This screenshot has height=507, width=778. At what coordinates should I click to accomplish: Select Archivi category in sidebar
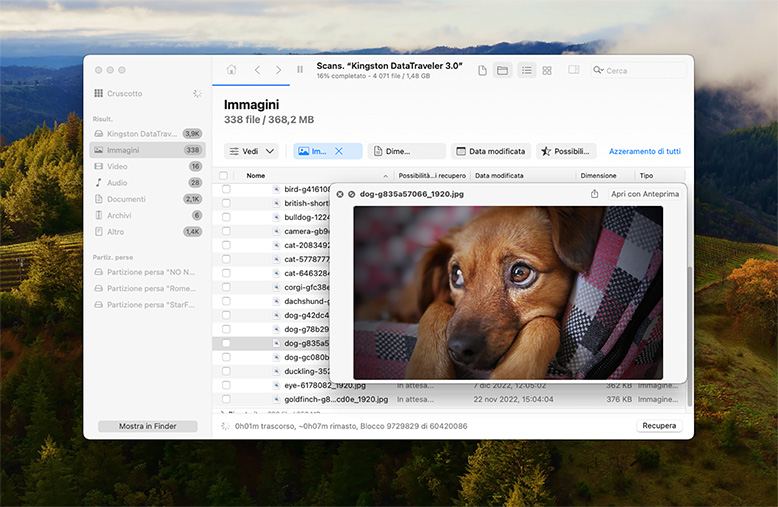coord(147,215)
